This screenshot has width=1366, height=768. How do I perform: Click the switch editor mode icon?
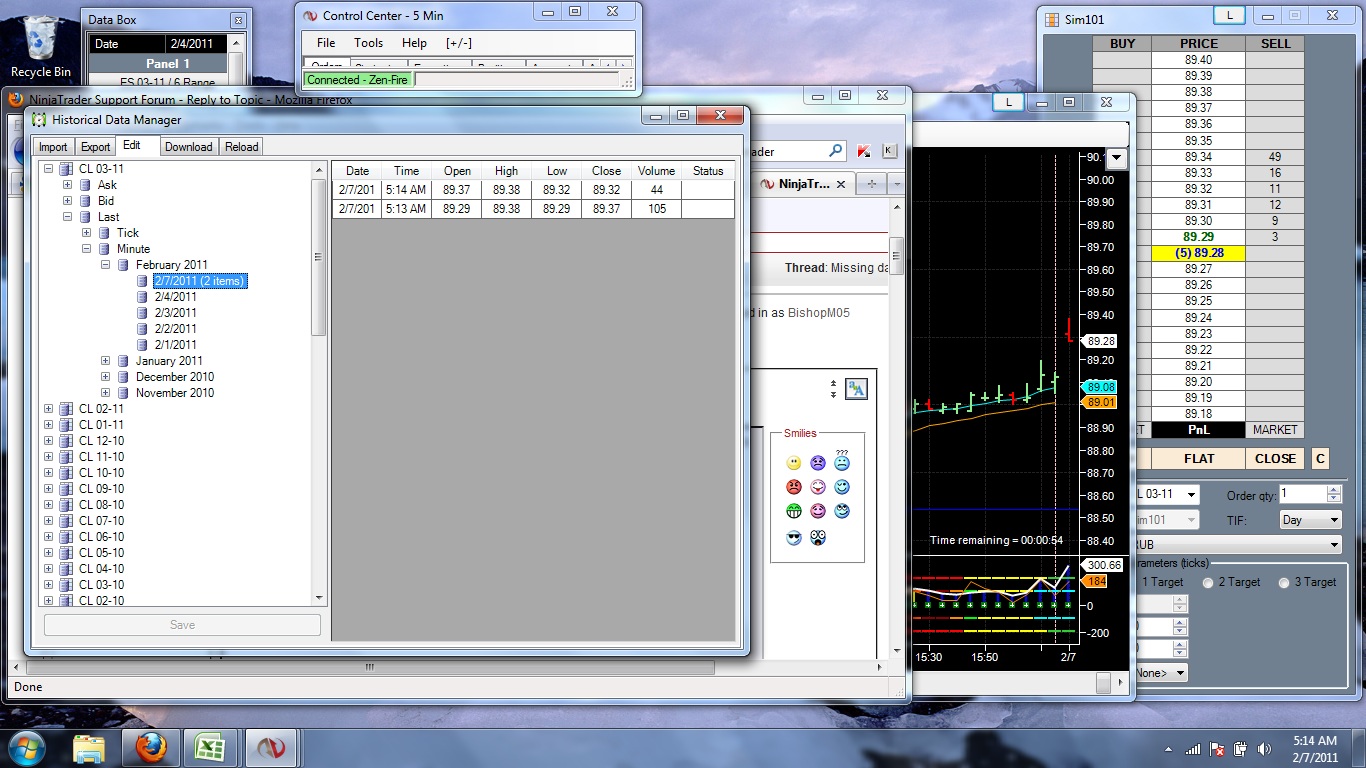855,389
